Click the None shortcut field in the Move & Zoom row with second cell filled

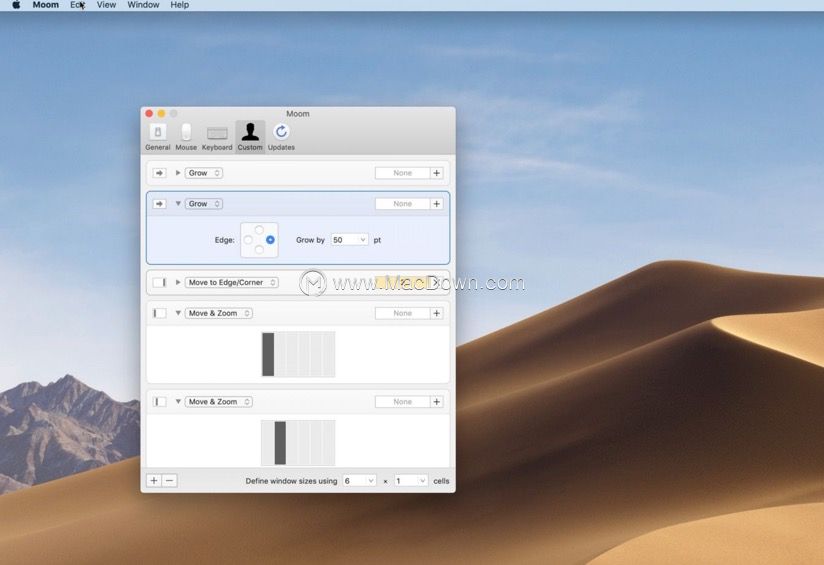pos(403,402)
